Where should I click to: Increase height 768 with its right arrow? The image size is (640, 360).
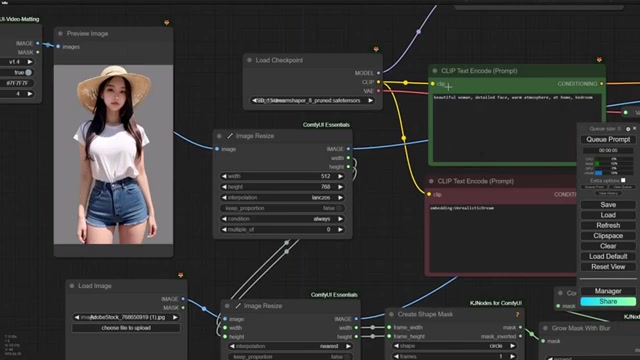tap(340, 187)
